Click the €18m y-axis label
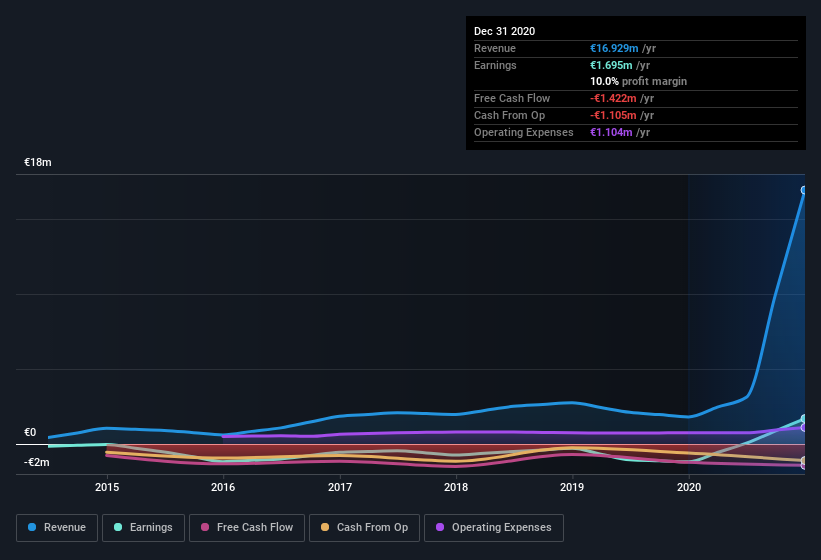821x560 pixels. coord(38,162)
